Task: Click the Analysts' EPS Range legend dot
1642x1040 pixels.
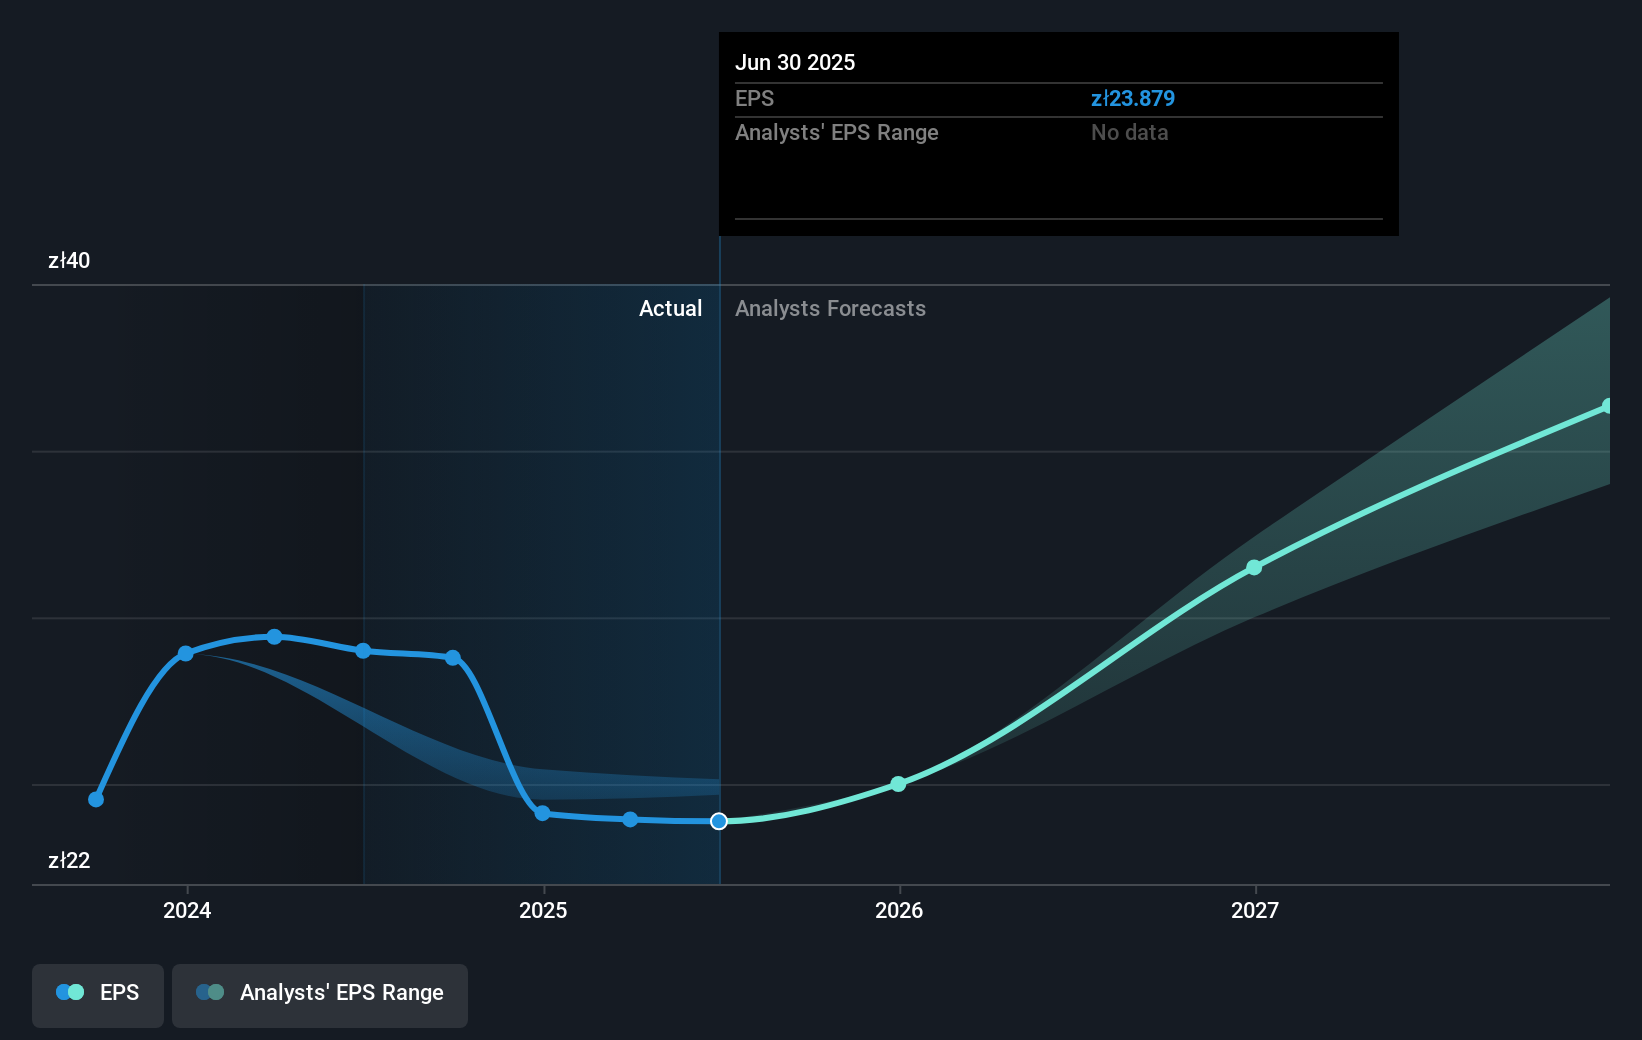Action: (x=210, y=992)
